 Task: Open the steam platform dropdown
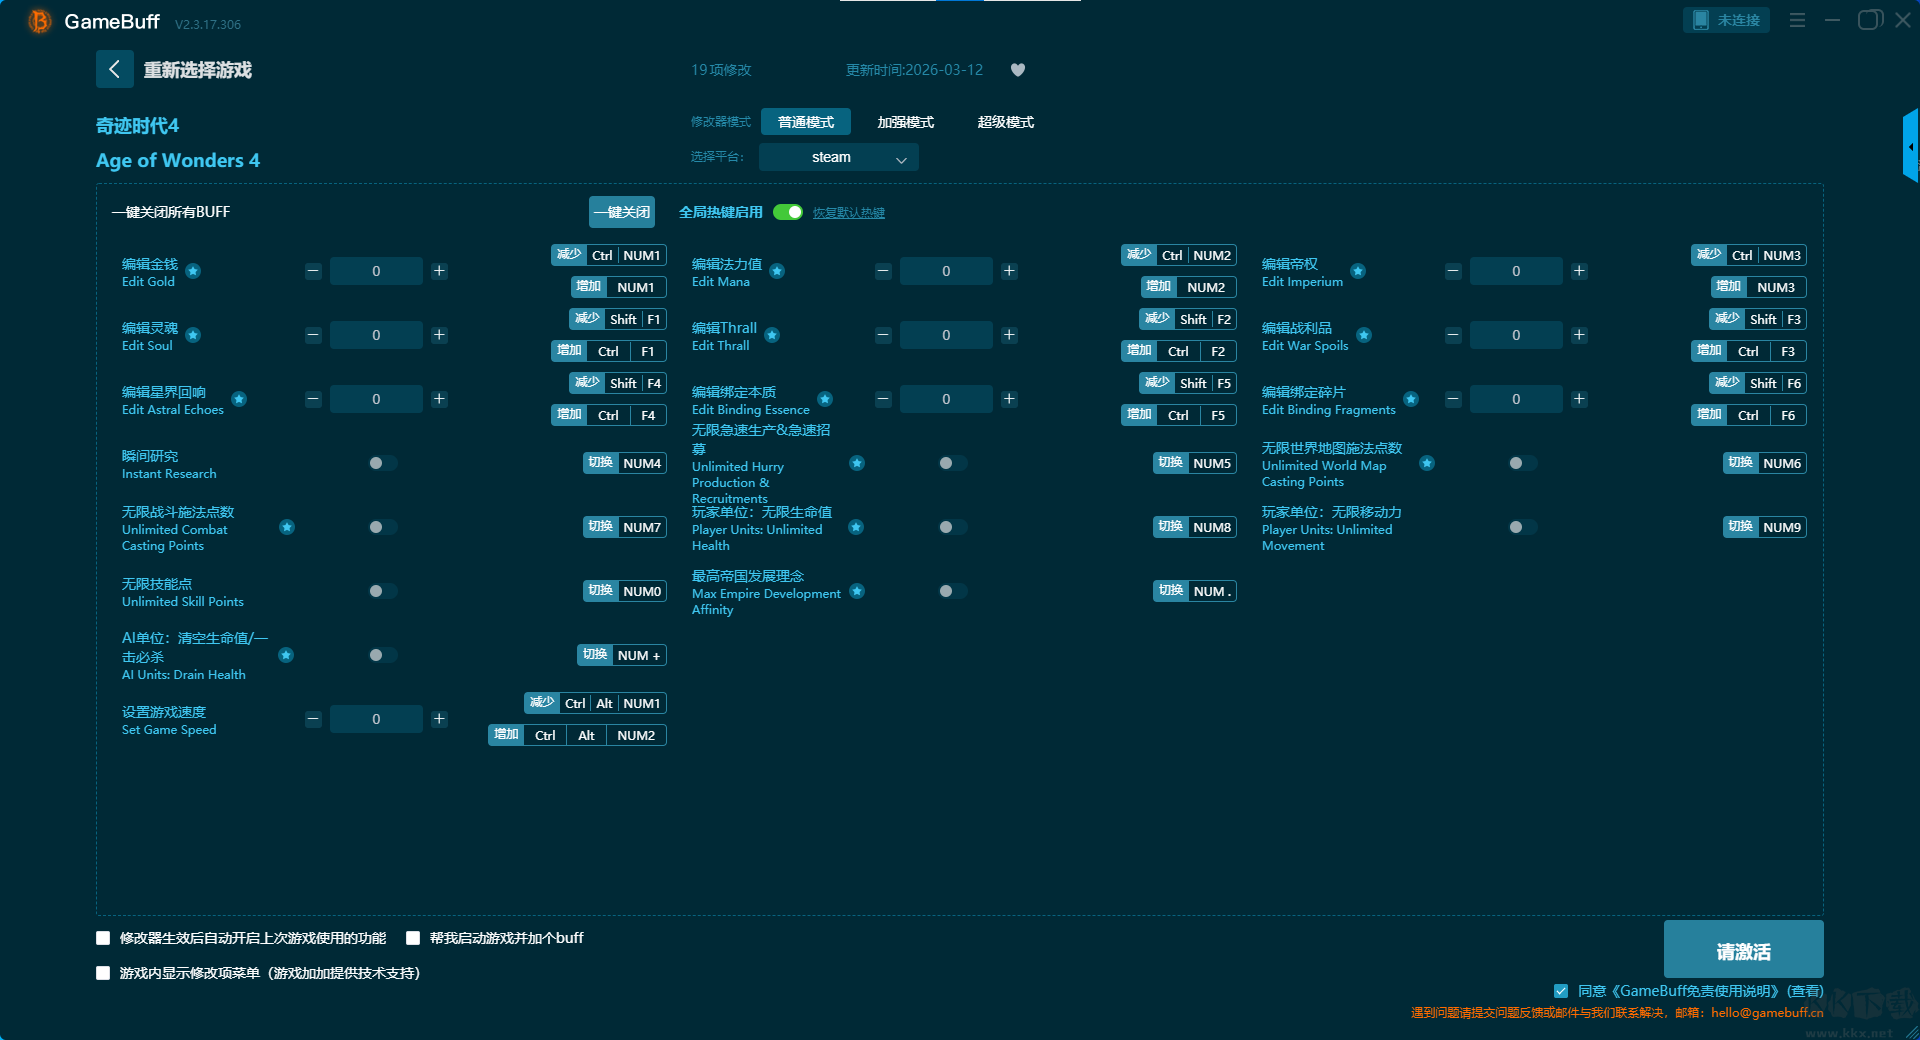(838, 157)
